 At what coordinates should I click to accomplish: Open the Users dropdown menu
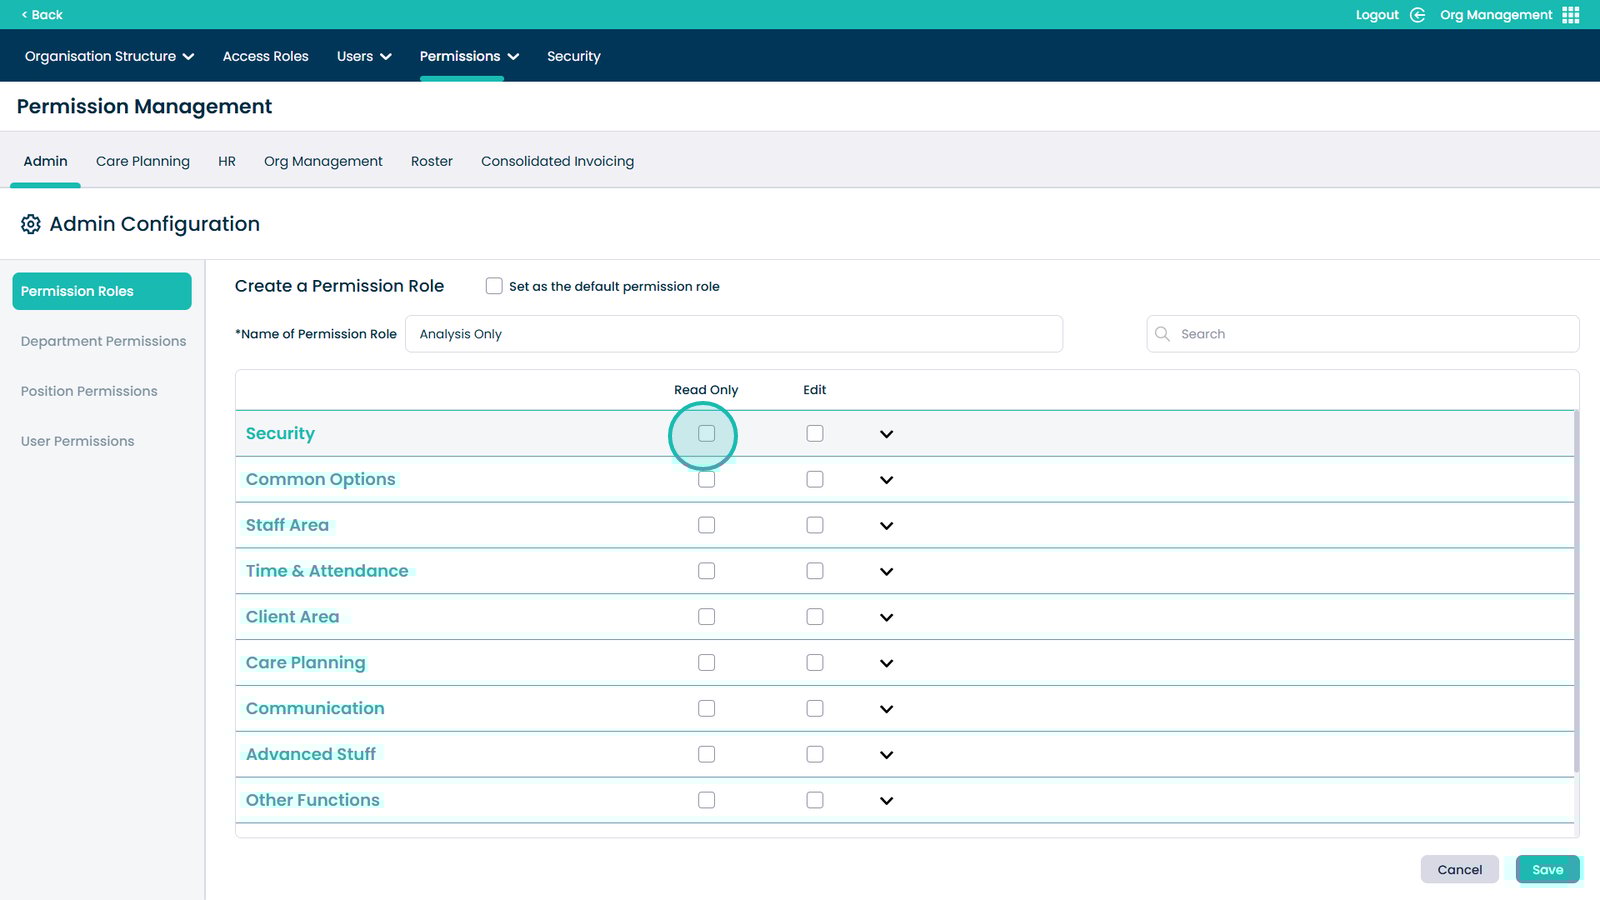coord(364,56)
